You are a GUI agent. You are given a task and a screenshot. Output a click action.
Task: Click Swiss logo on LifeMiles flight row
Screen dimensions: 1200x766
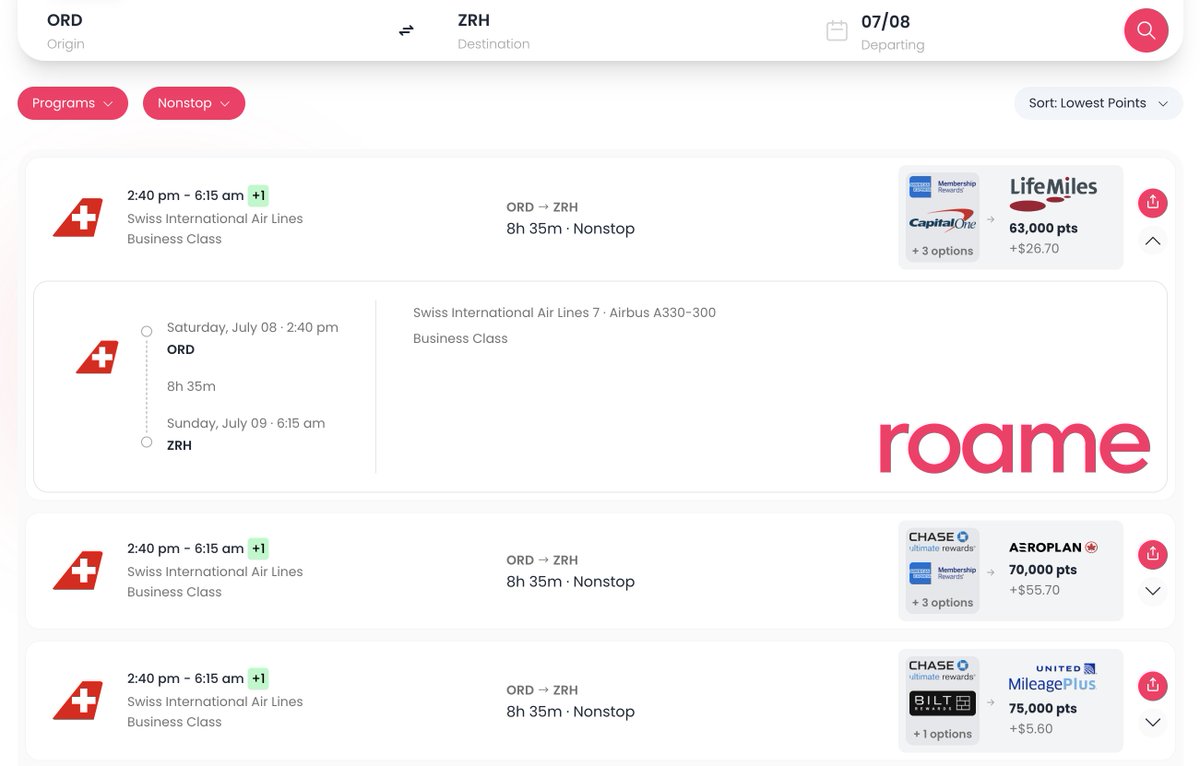pos(78,217)
